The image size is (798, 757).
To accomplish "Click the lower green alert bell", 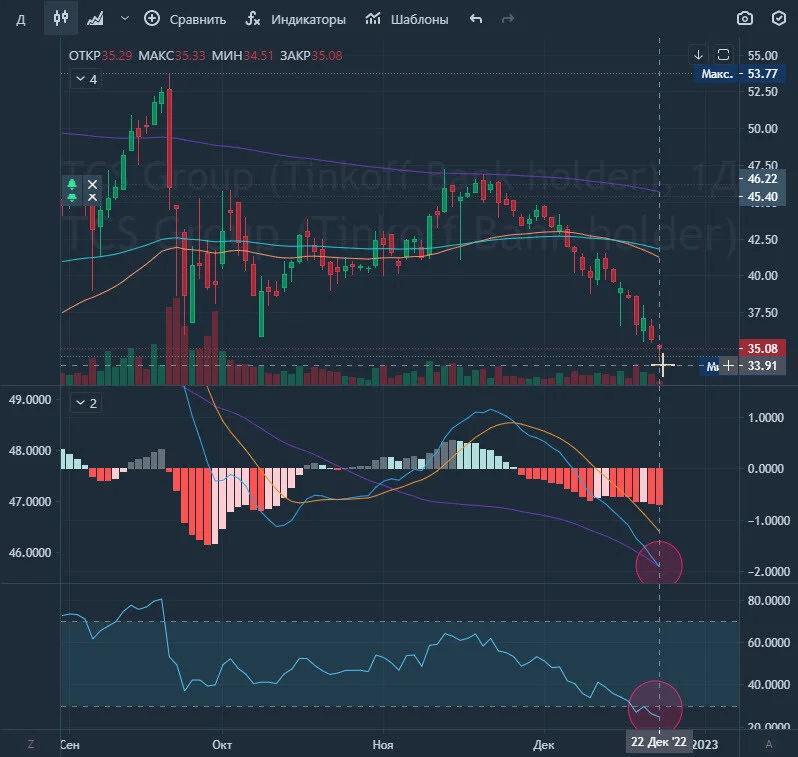I will [x=72, y=198].
